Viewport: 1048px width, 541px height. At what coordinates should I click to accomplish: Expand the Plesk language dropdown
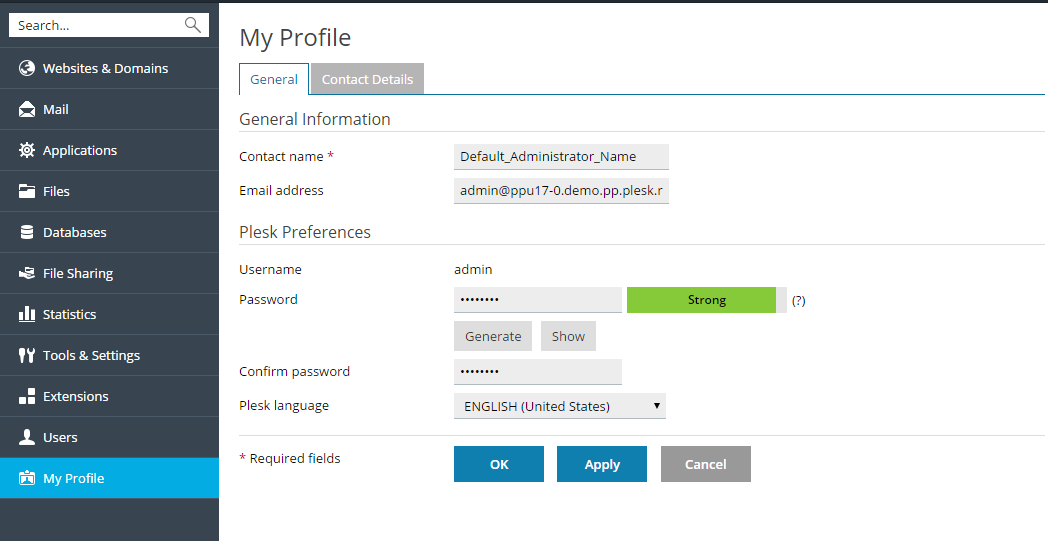[559, 406]
